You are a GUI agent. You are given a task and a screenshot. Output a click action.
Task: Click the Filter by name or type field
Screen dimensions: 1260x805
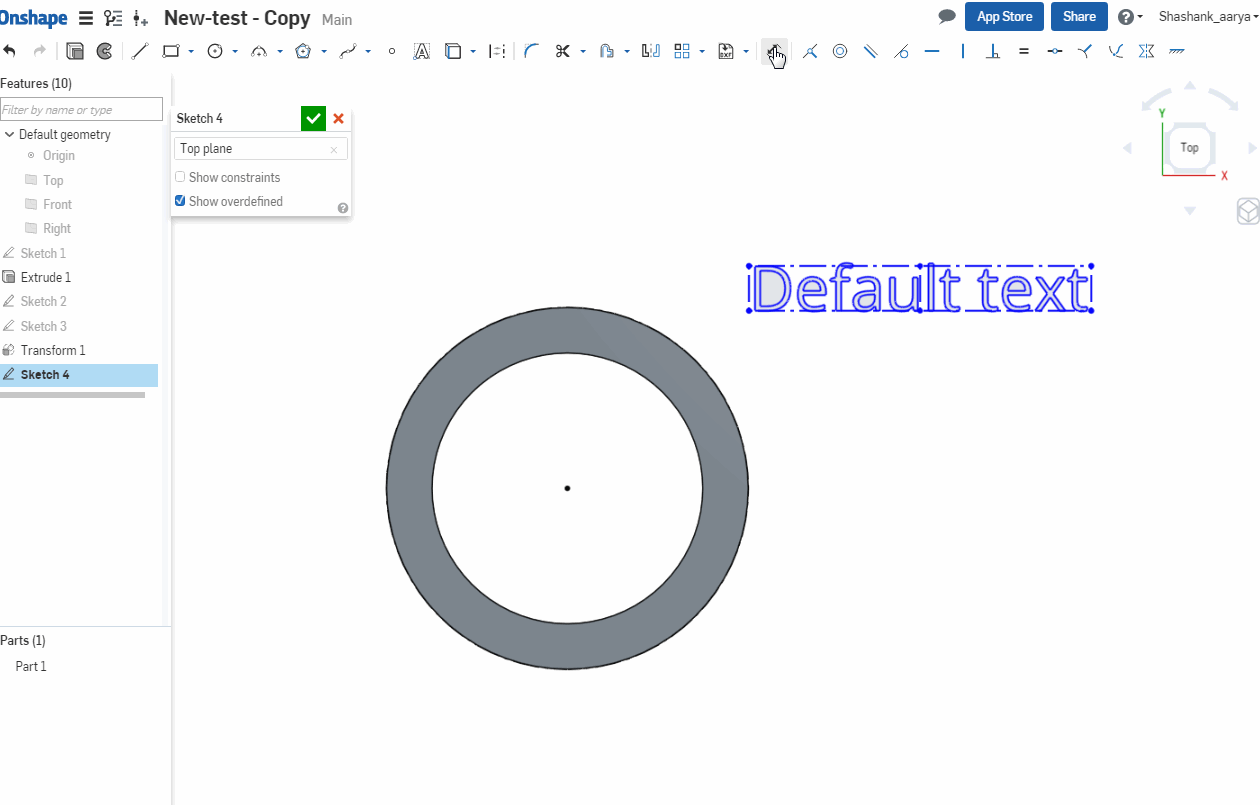point(80,108)
